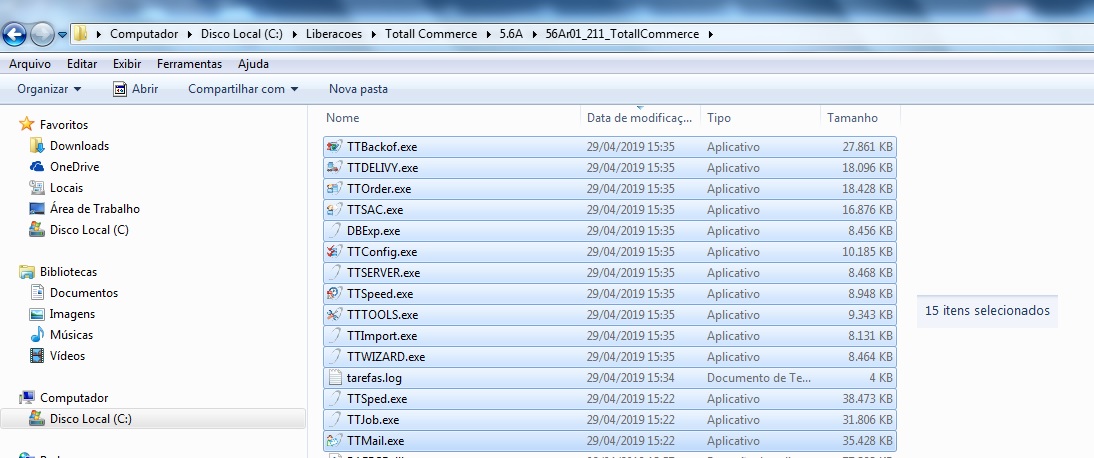Select the TTConfig.exe application icon

coord(335,251)
